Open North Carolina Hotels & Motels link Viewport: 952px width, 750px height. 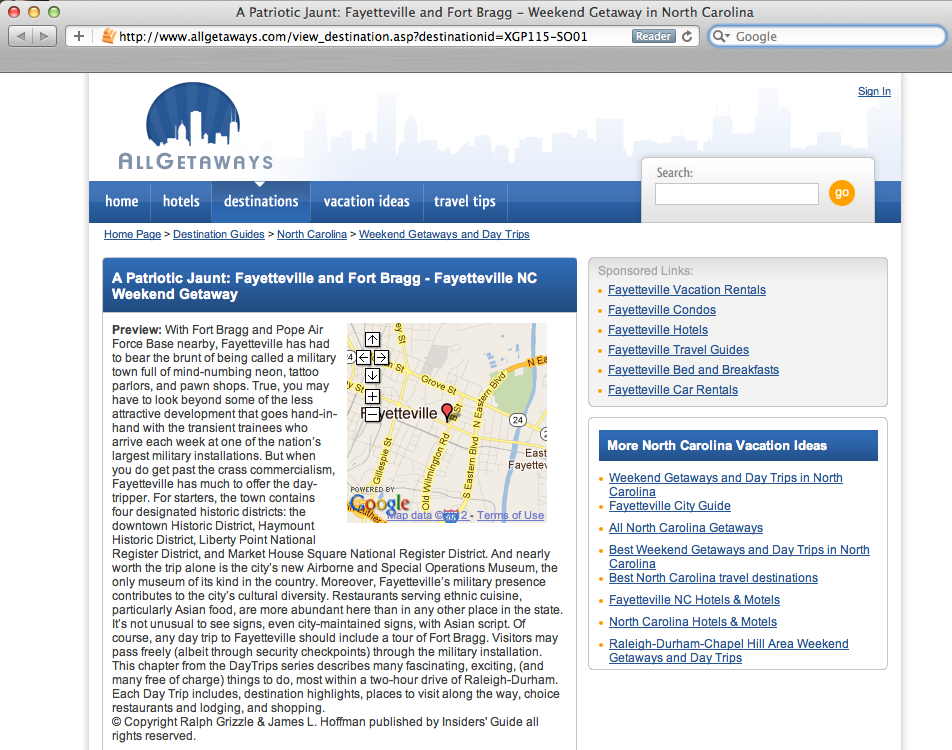tap(693, 622)
